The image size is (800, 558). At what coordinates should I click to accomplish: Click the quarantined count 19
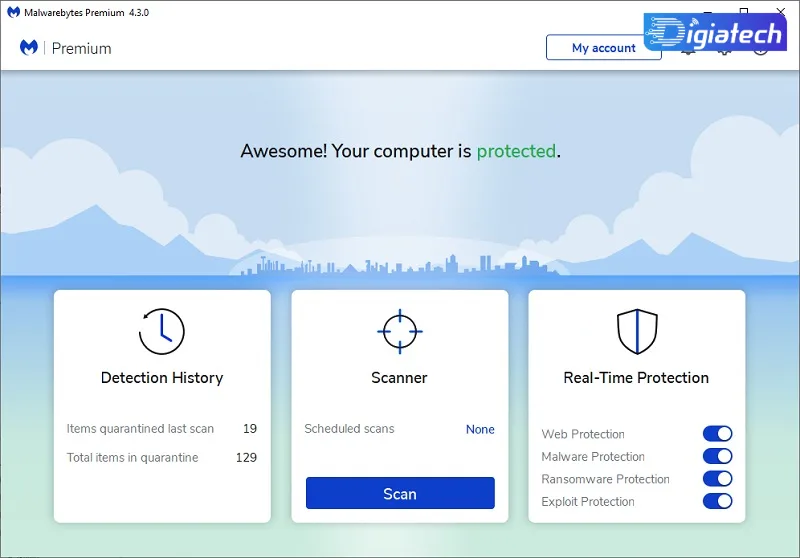[250, 428]
